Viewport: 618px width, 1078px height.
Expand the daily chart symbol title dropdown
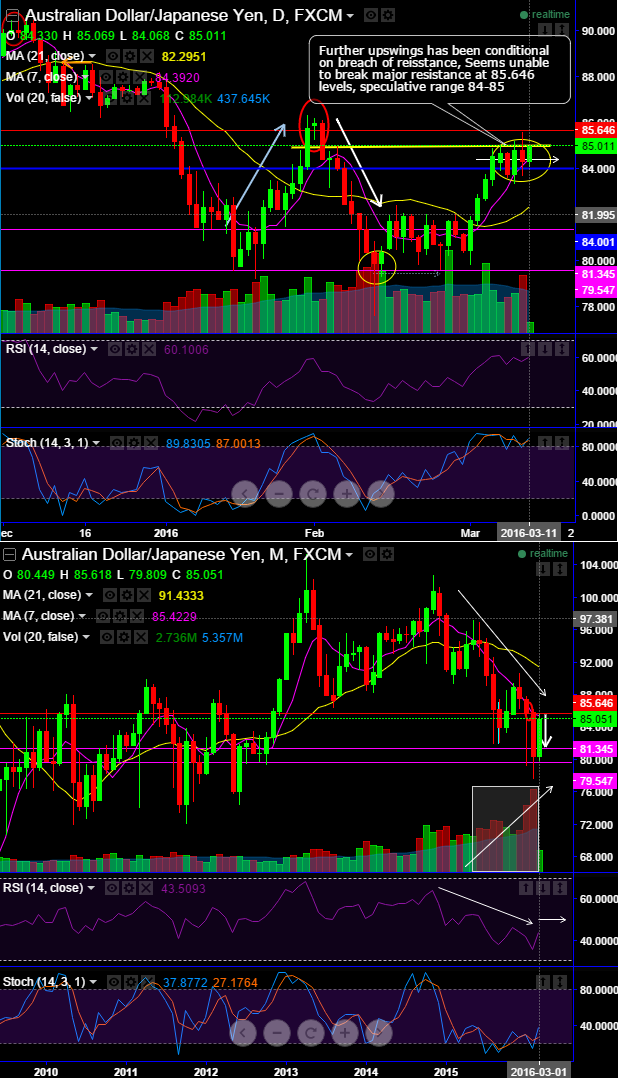351,15
